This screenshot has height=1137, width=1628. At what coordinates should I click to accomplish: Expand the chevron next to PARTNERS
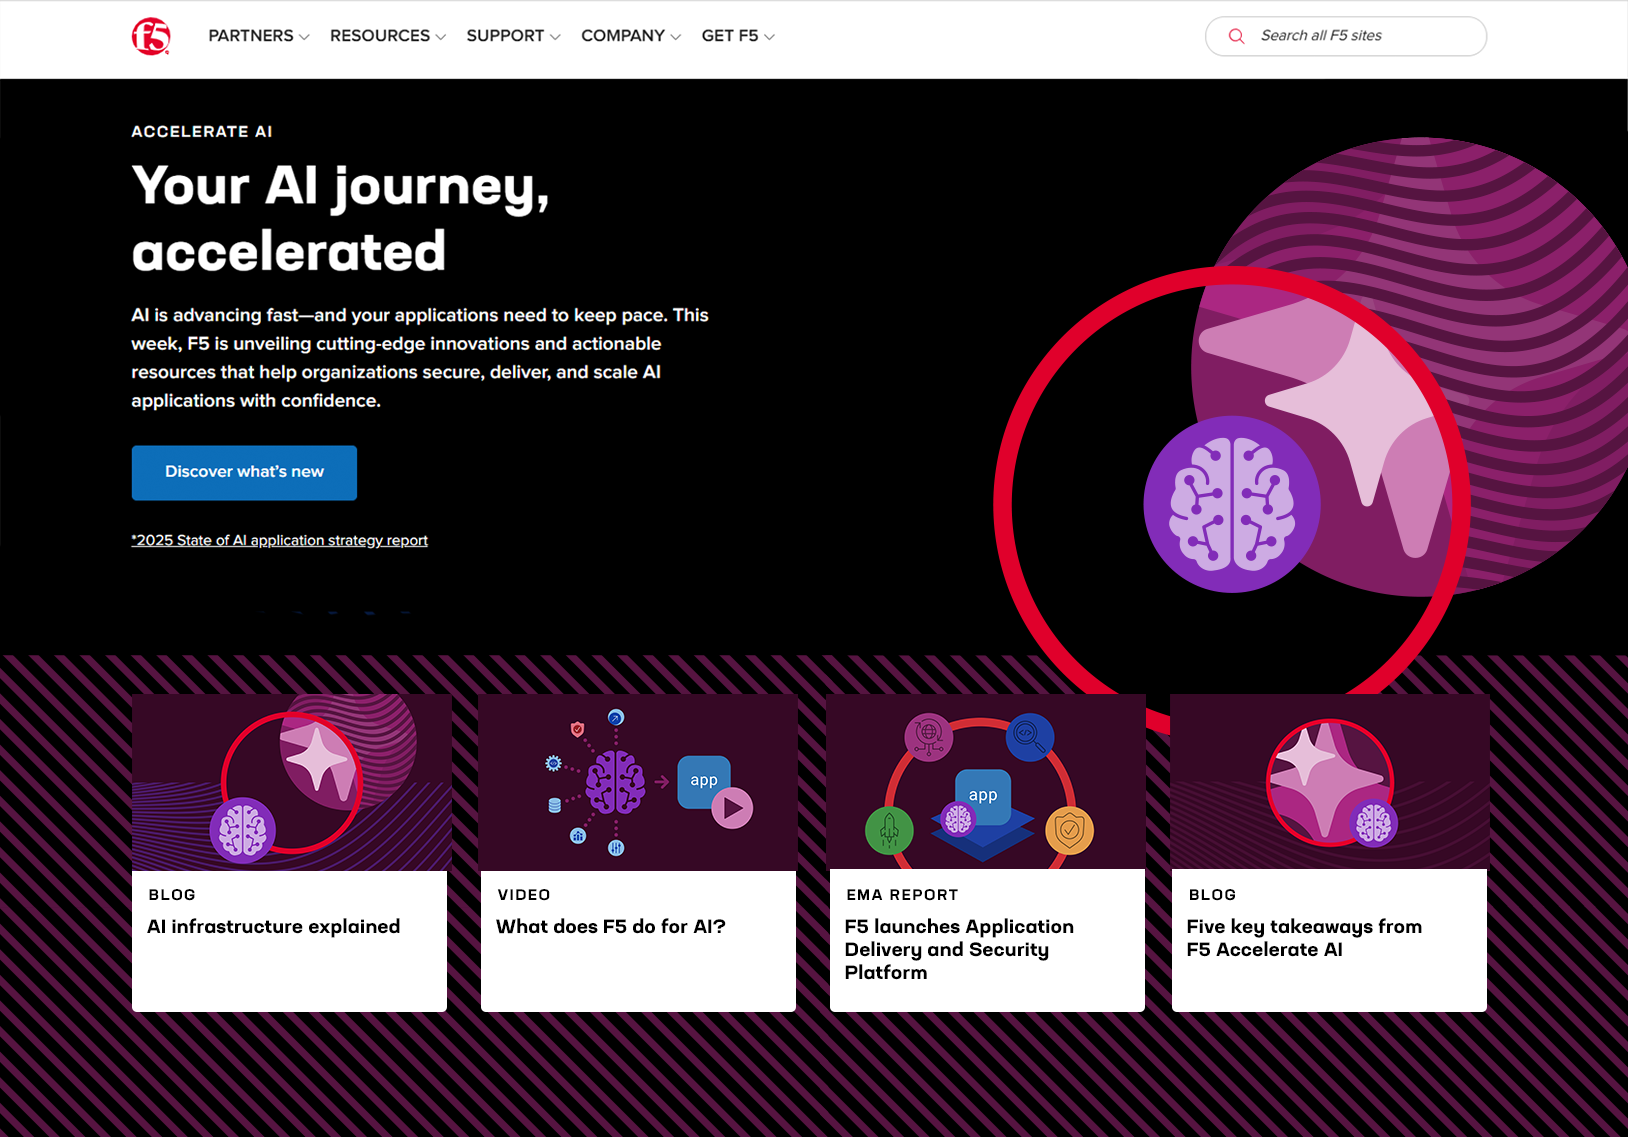point(304,37)
